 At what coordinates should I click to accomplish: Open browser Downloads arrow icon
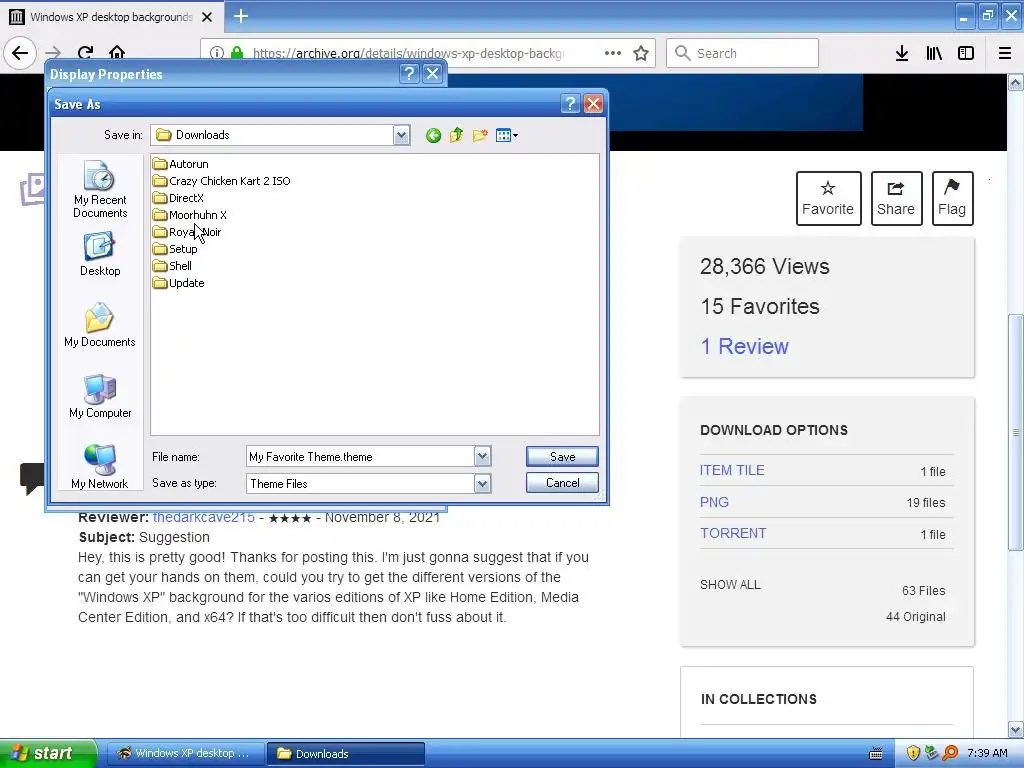coord(902,53)
